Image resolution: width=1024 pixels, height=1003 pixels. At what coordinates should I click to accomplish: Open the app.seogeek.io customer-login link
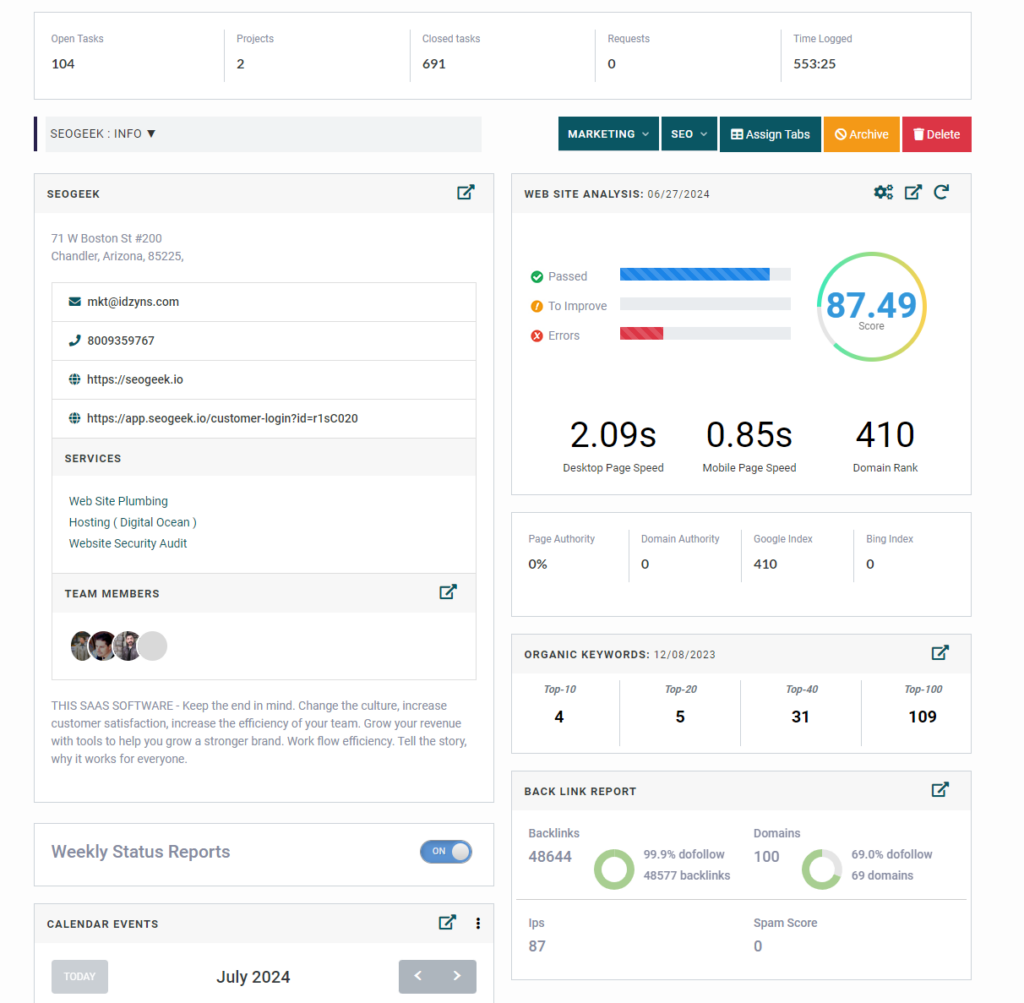point(222,419)
